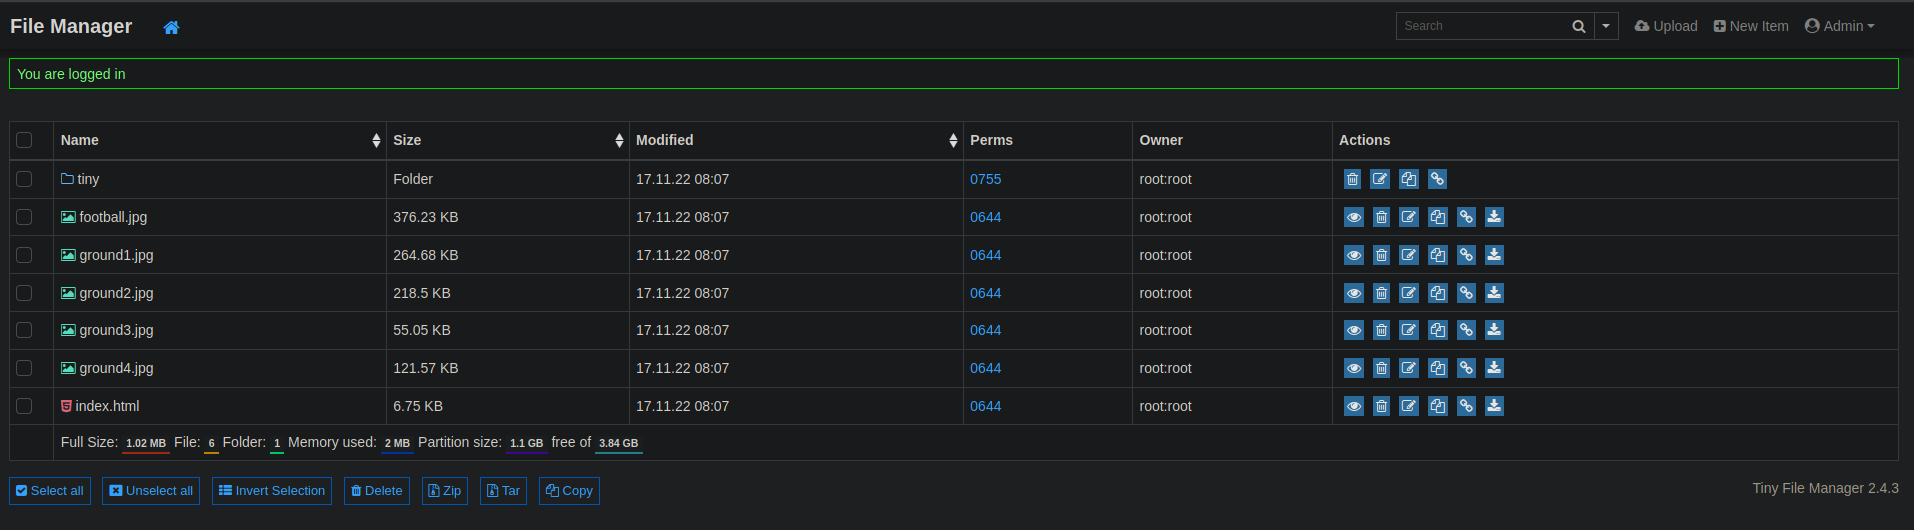Rename the tiny folder with edit icon
This screenshot has height=530, width=1914.
click(1380, 179)
